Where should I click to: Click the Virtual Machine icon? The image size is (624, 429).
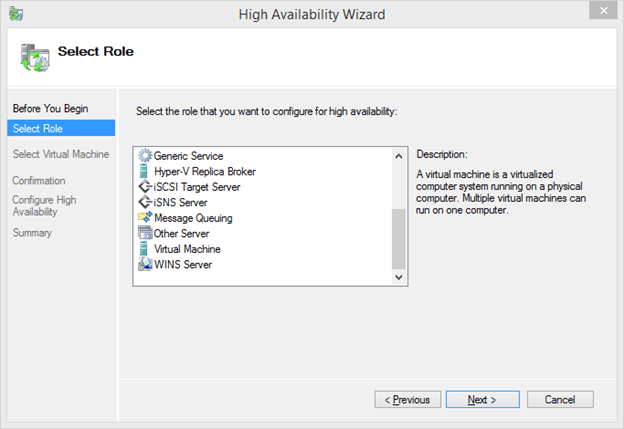click(x=145, y=249)
